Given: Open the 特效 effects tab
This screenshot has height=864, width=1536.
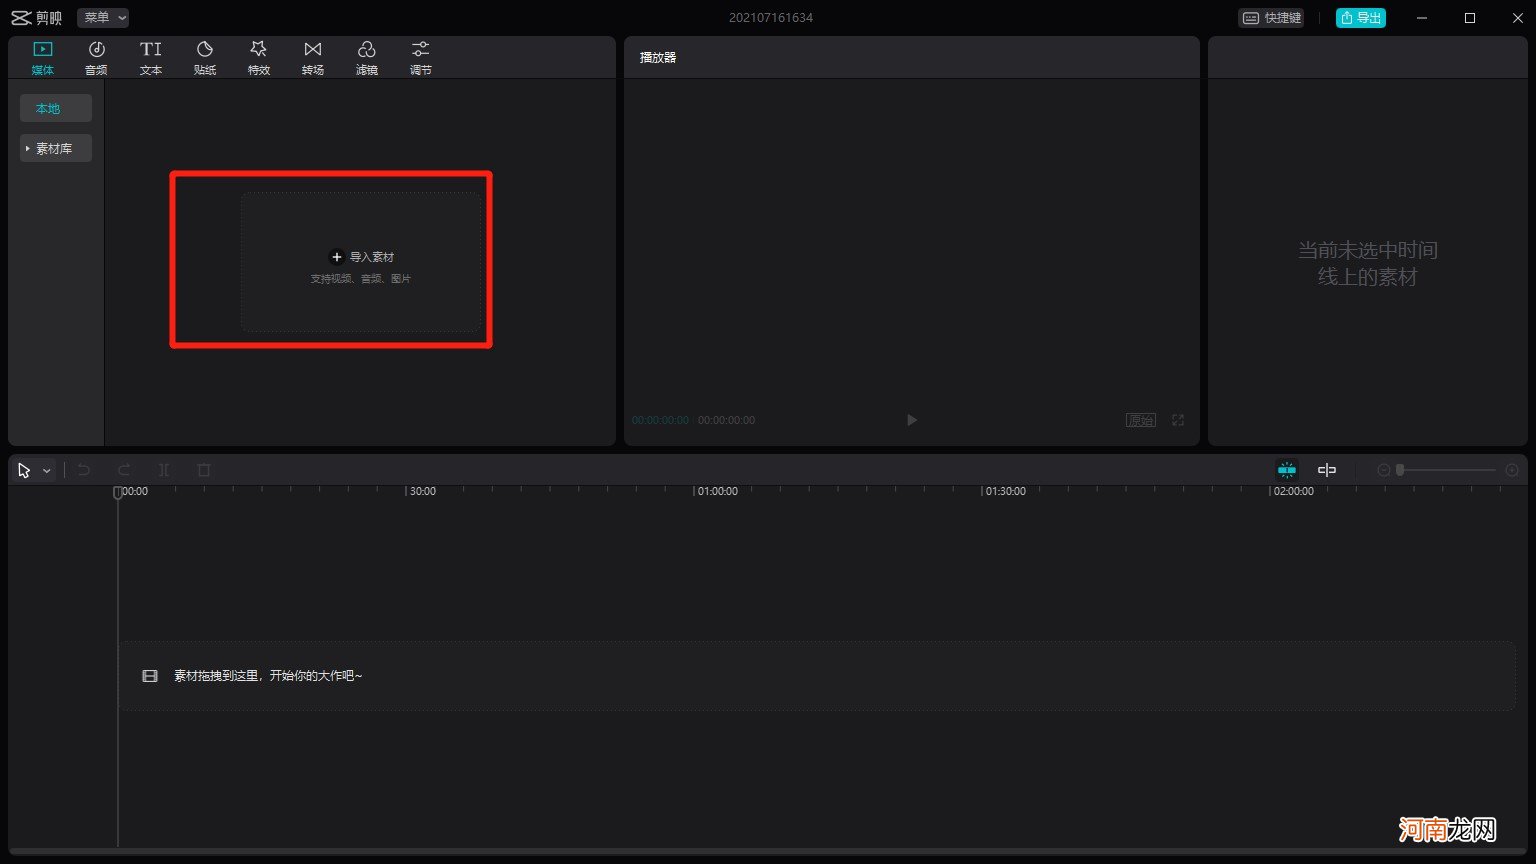Looking at the screenshot, I should click(x=259, y=58).
